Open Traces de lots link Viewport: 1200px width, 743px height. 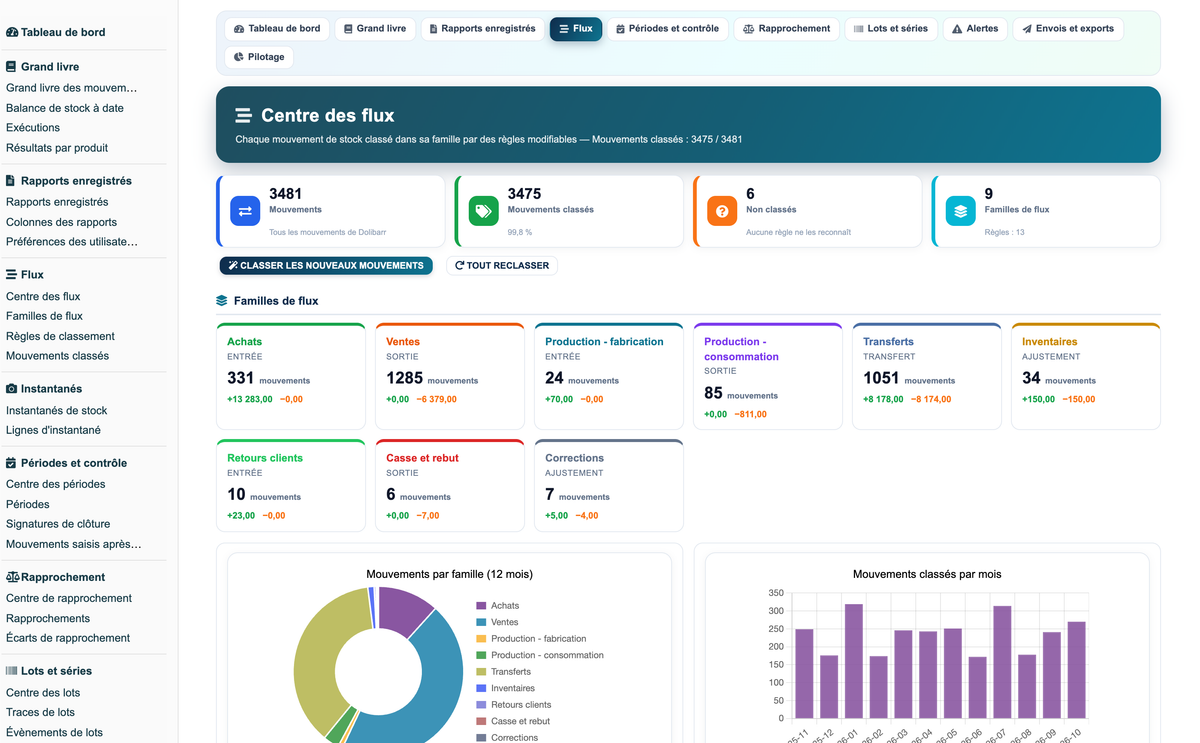[40, 712]
